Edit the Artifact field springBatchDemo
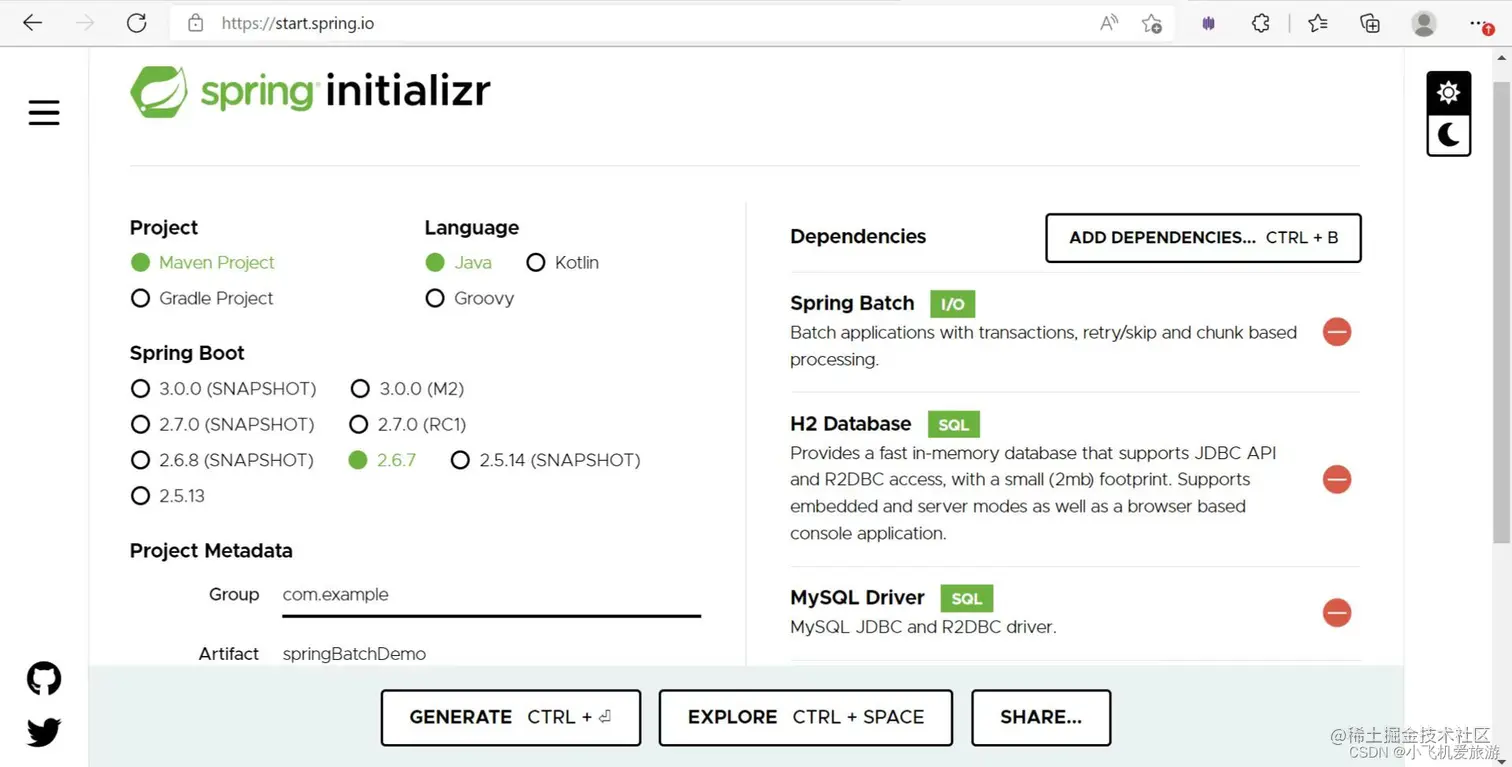 [x=491, y=654]
